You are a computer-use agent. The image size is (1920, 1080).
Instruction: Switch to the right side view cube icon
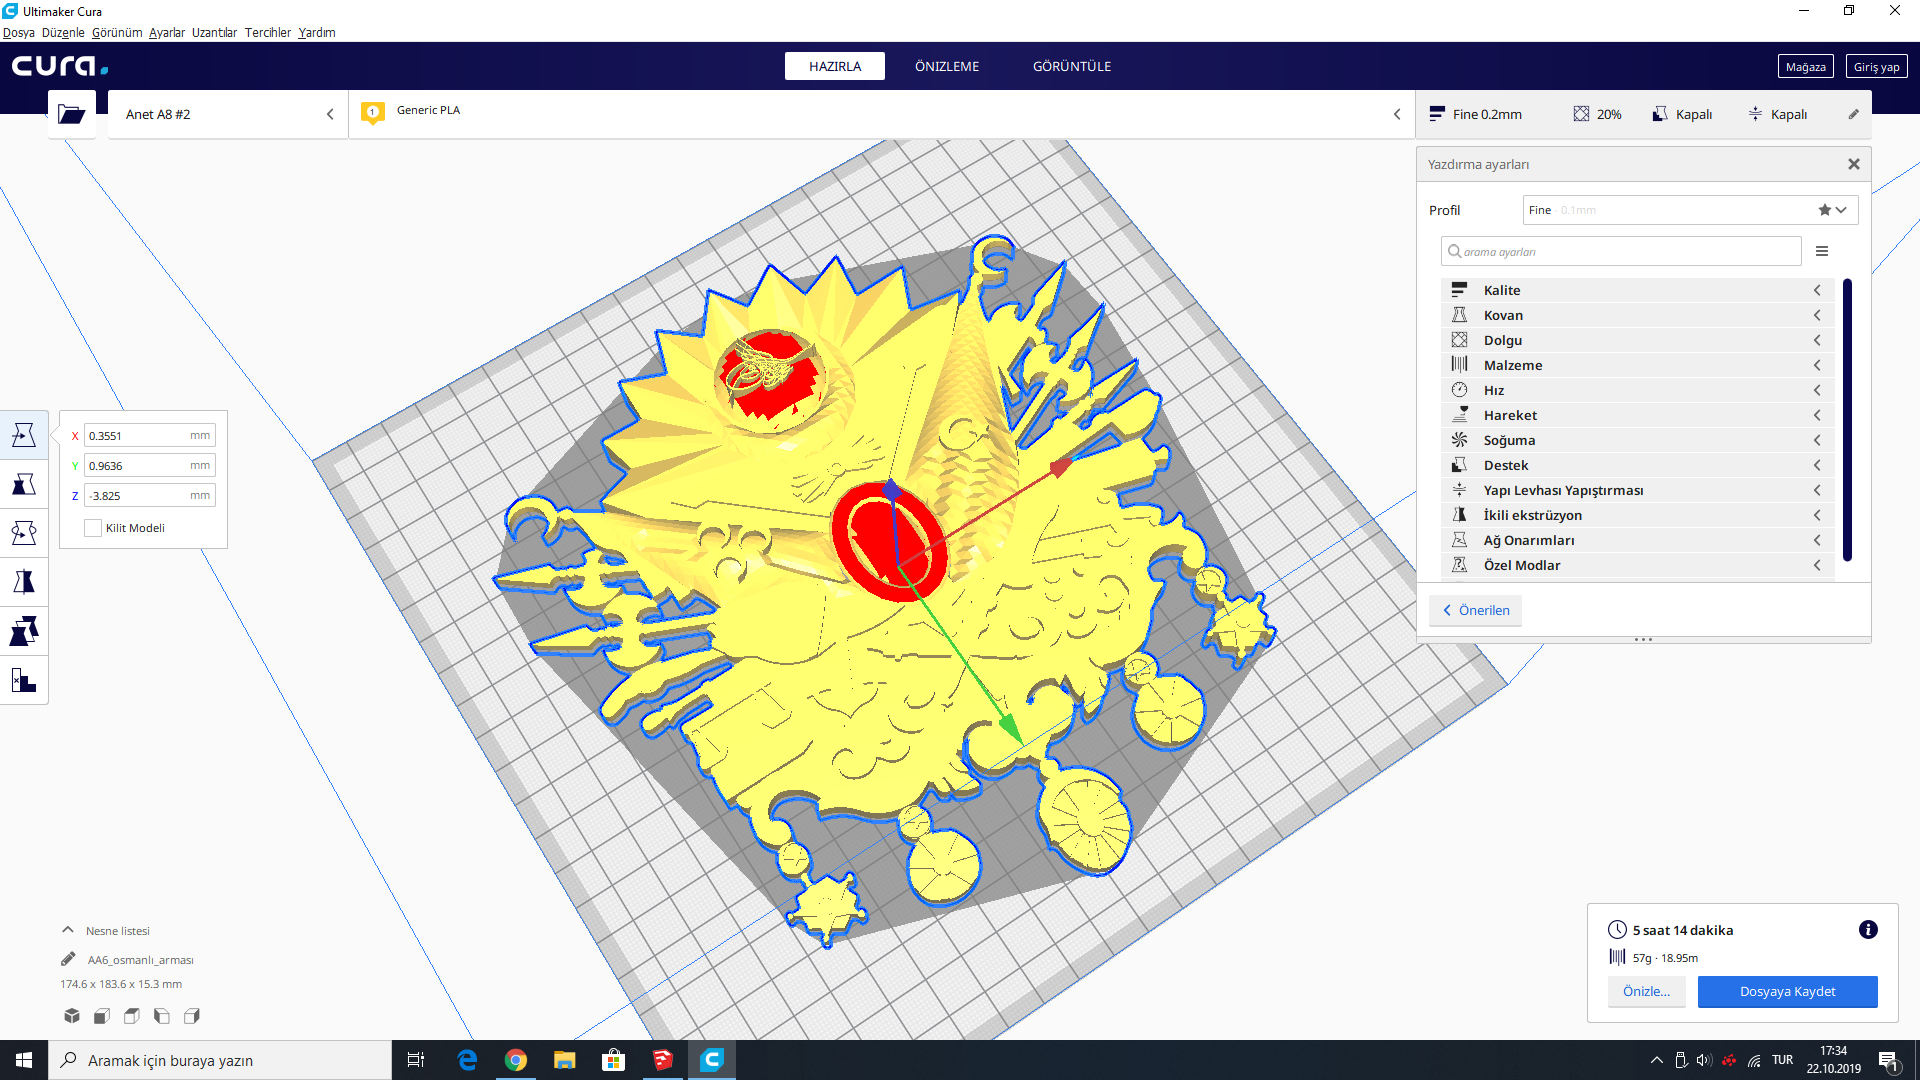coord(192,1016)
